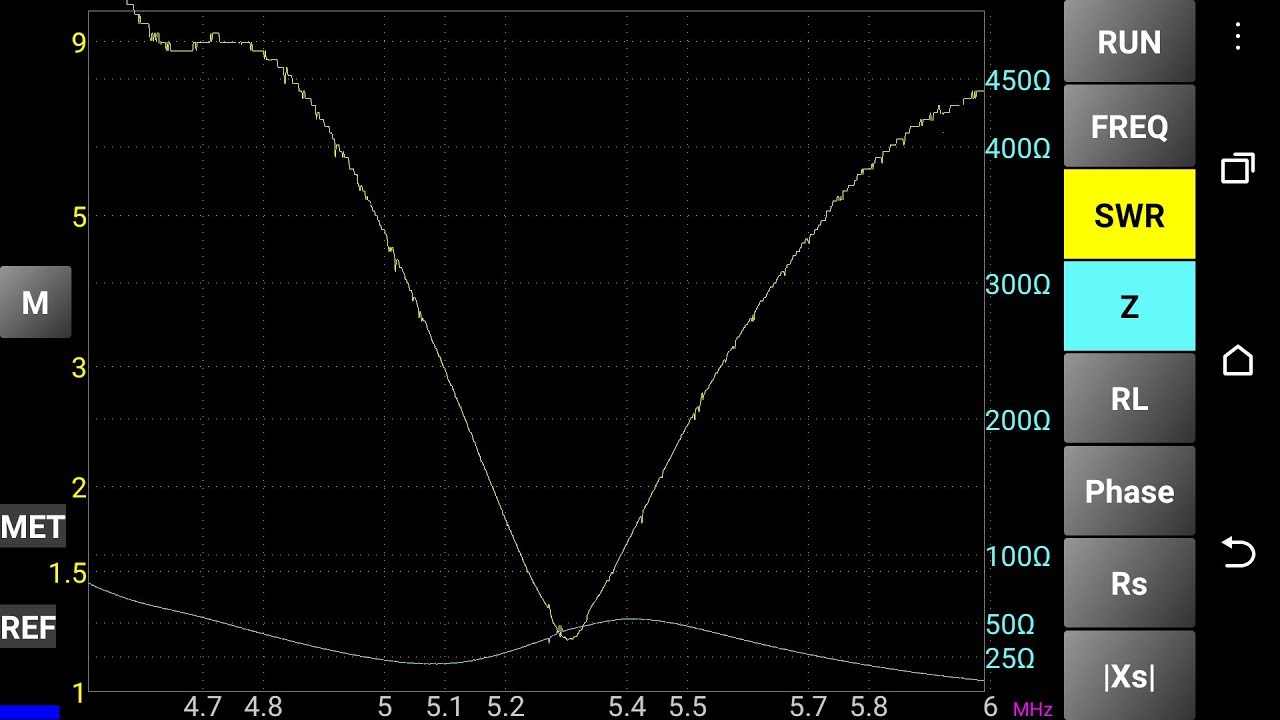The image size is (1280, 720).
Task: Enable the Rs resistance trace
Action: tap(1129, 583)
